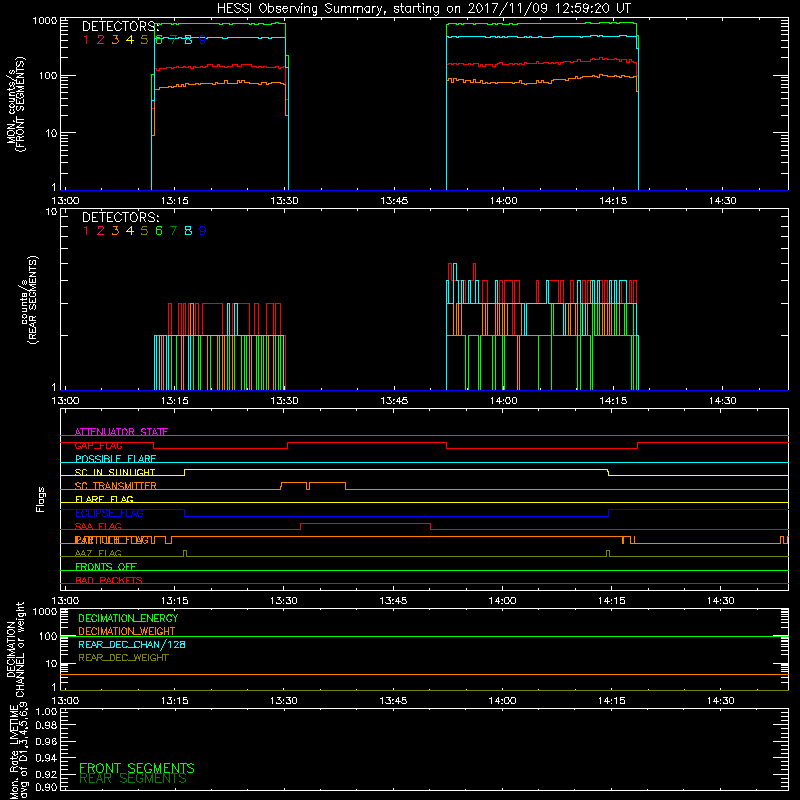The image size is (800, 800).
Task: Click dark green detector 7 in rear legend
Action: [173, 231]
